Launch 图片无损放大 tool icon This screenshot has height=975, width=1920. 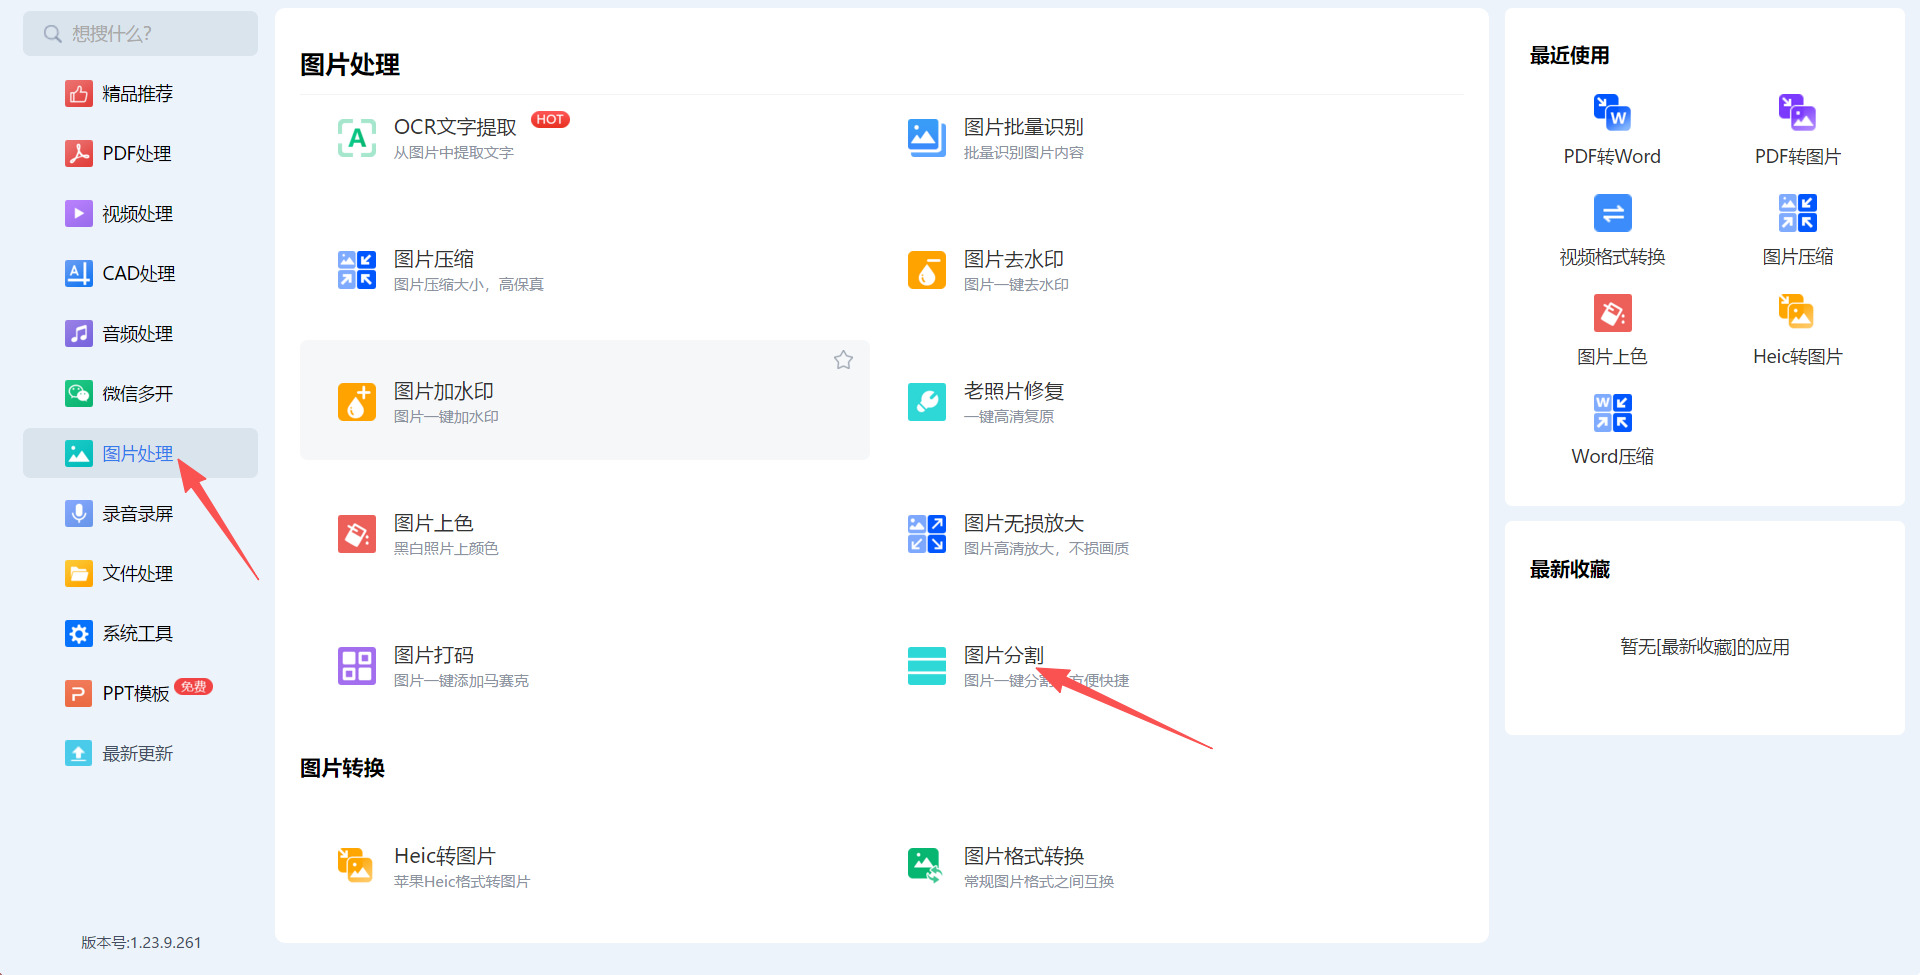(x=927, y=534)
